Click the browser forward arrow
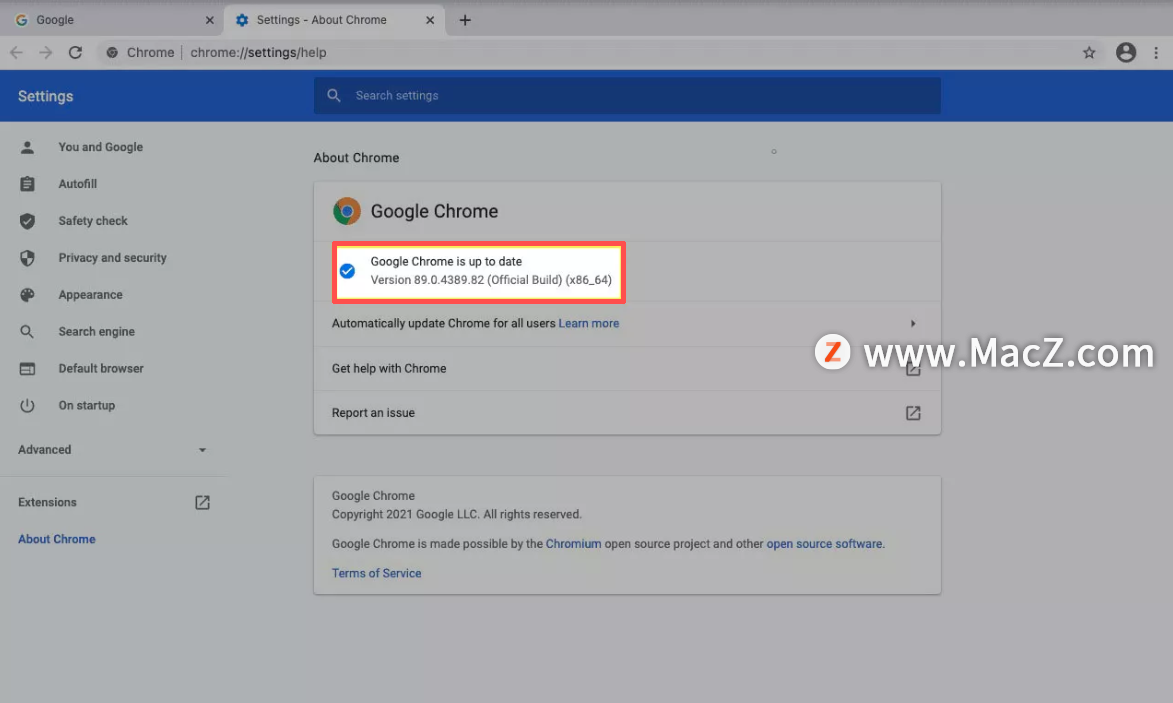Image resolution: width=1173 pixels, height=703 pixels. [46, 52]
